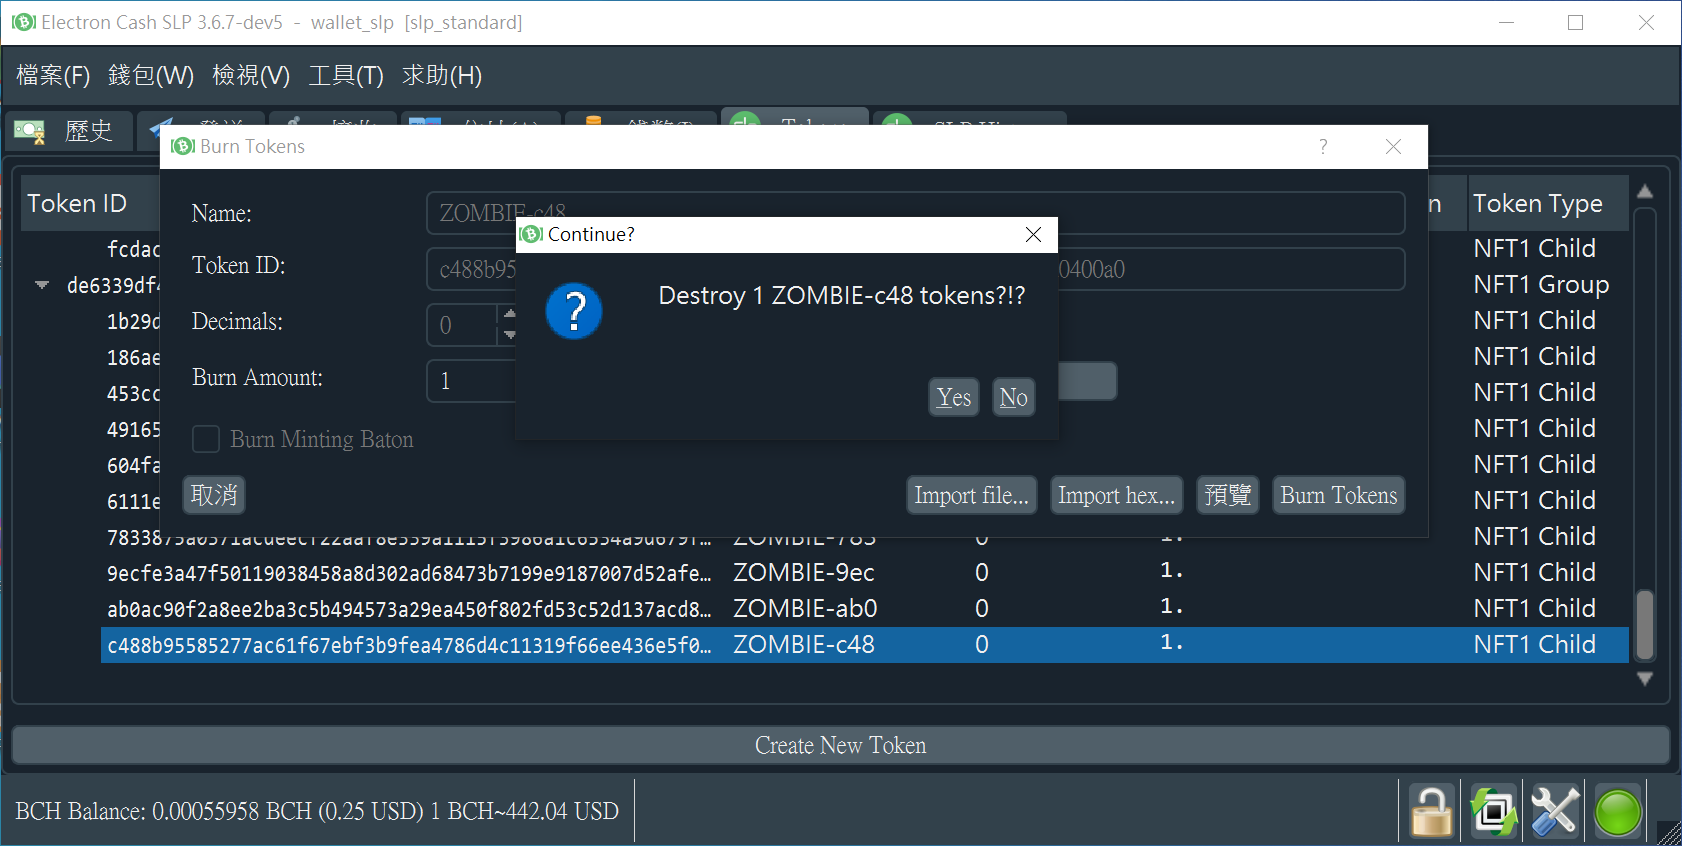Click token ID starting with ab0ac90f2a

(410, 609)
